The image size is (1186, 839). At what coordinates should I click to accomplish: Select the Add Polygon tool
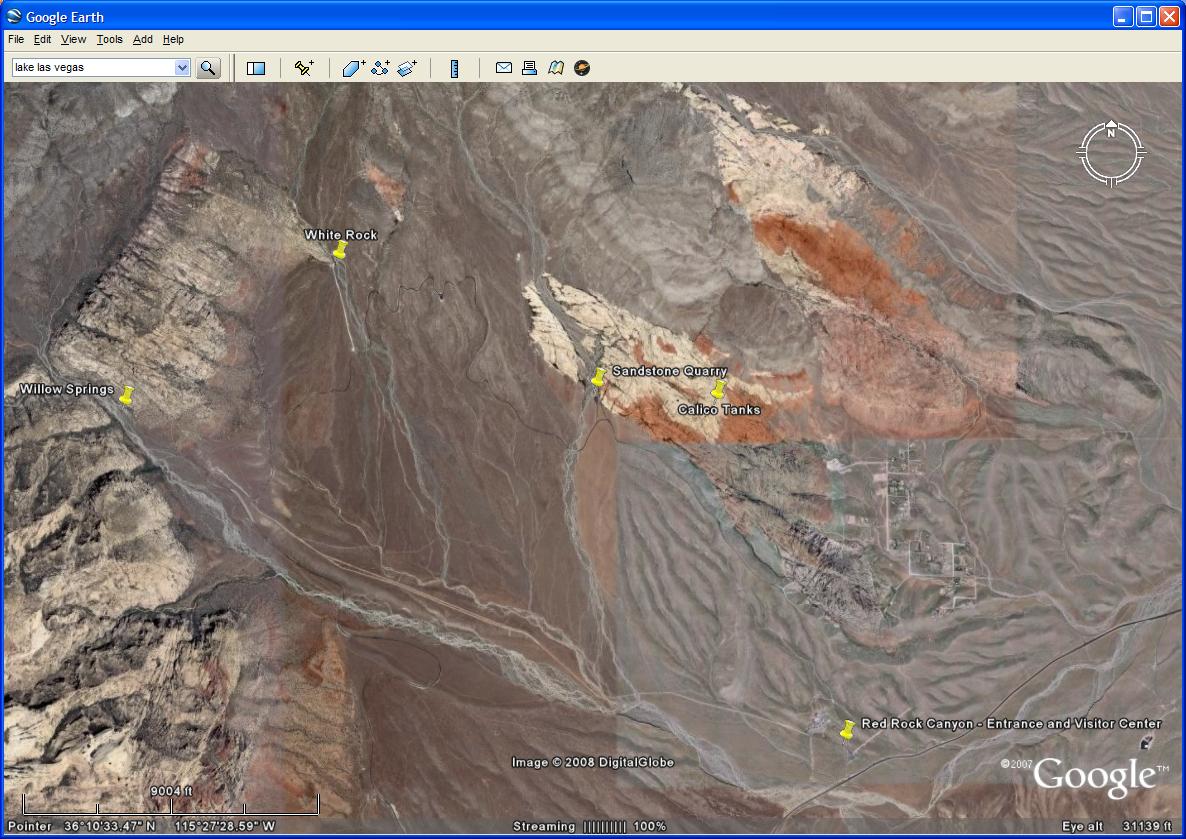click(354, 68)
